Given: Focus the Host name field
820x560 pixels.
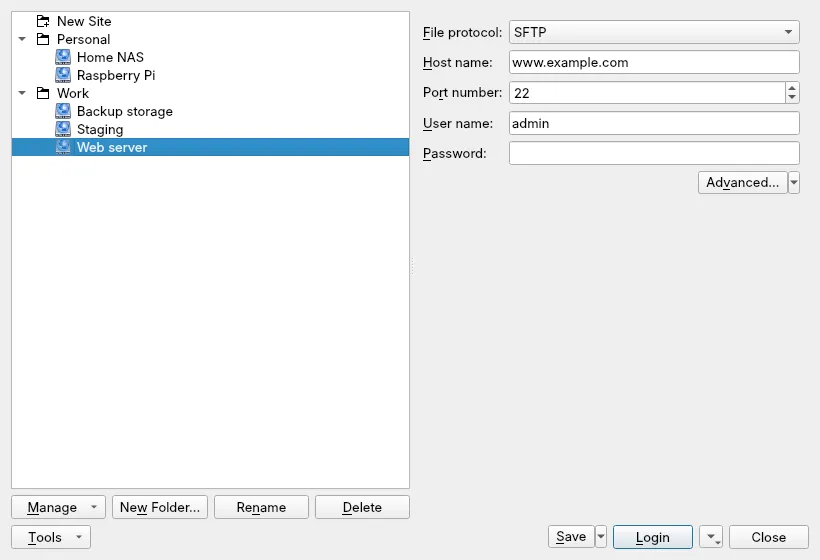Looking at the screenshot, I should pos(654,62).
